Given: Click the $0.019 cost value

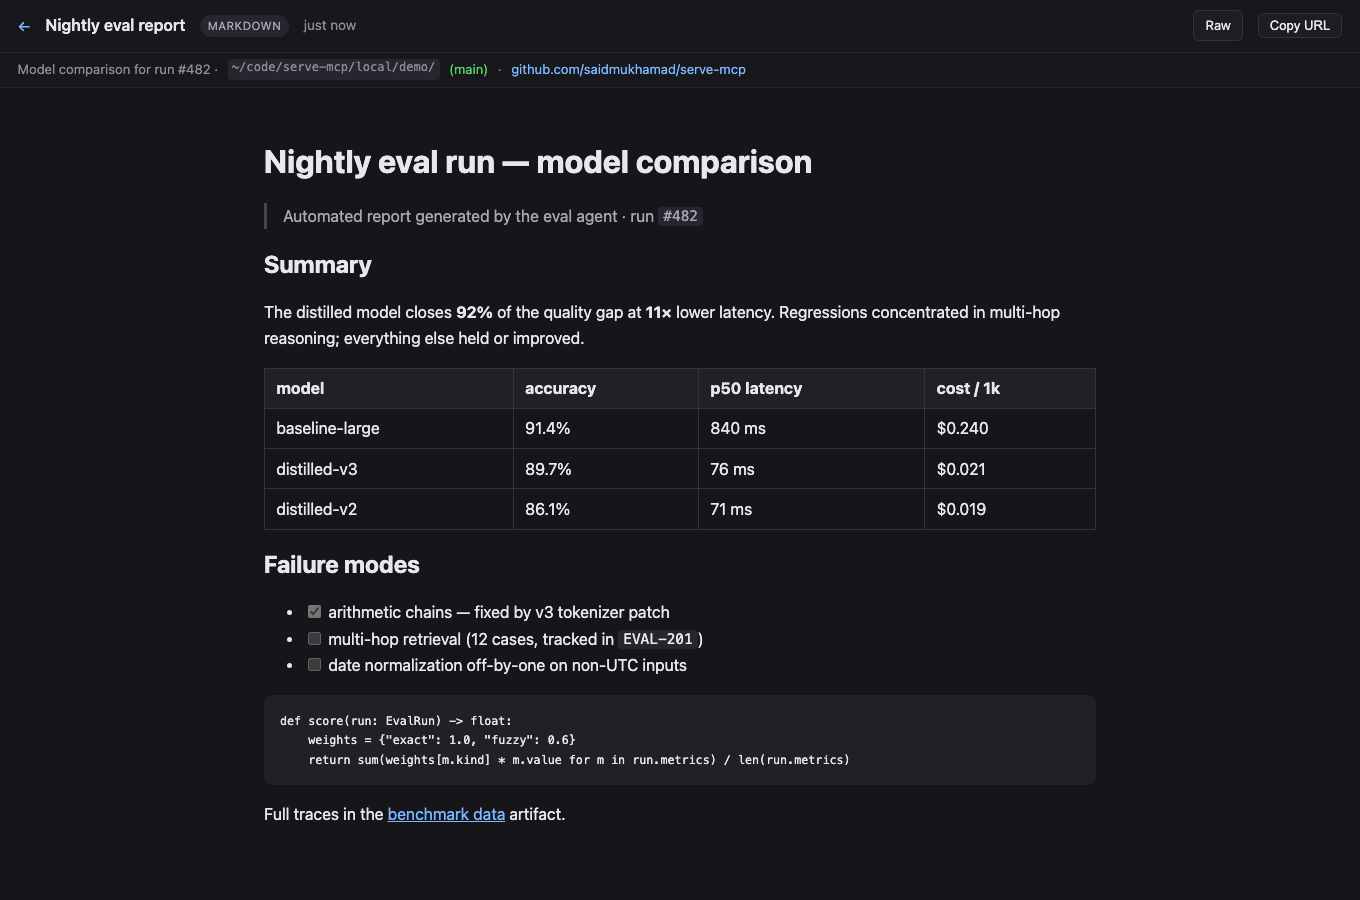Looking at the screenshot, I should pos(961,509).
